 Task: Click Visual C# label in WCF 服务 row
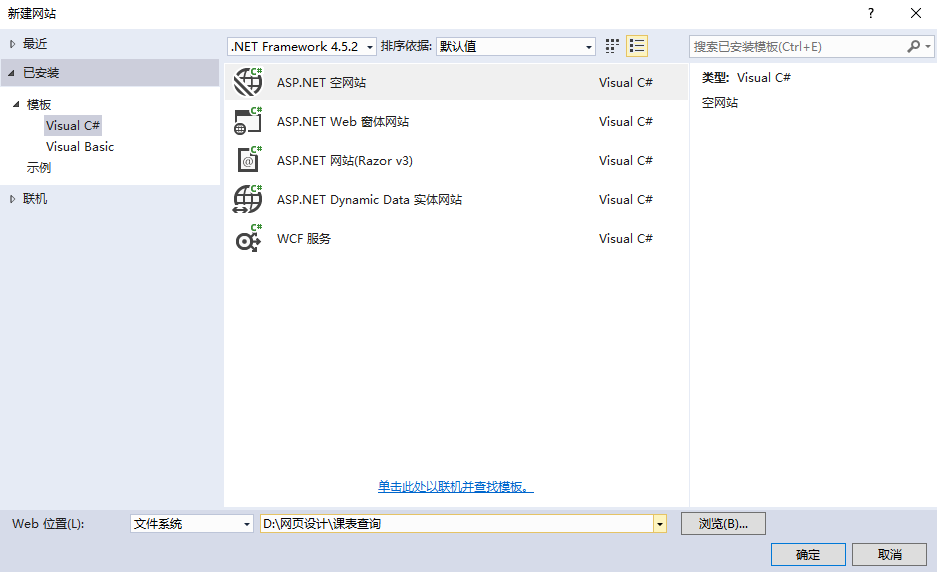[x=626, y=238]
